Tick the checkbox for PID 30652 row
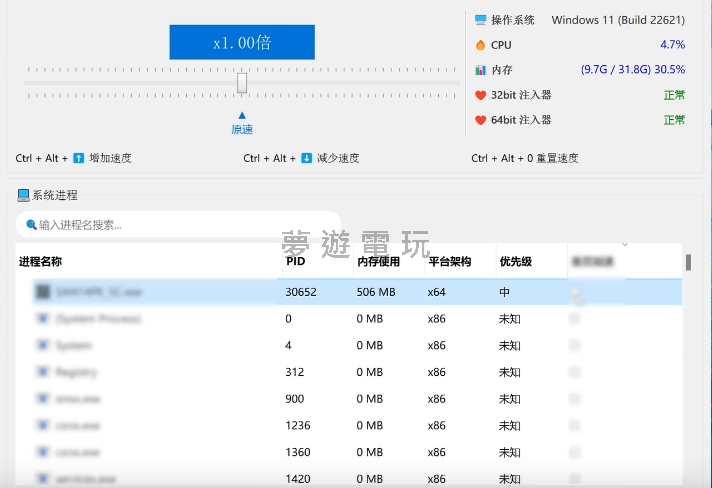Screen dimensions: 712x488 pos(575,292)
